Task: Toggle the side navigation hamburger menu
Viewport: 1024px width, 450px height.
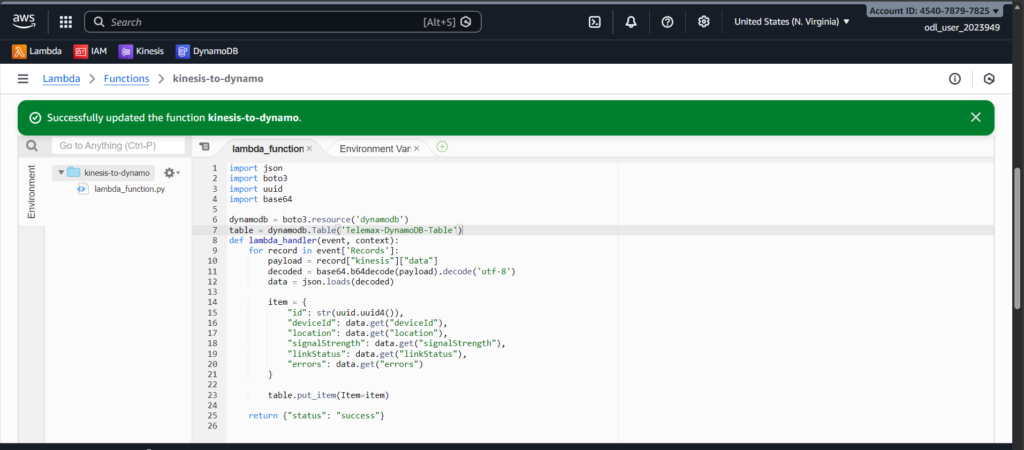Action: point(22,79)
